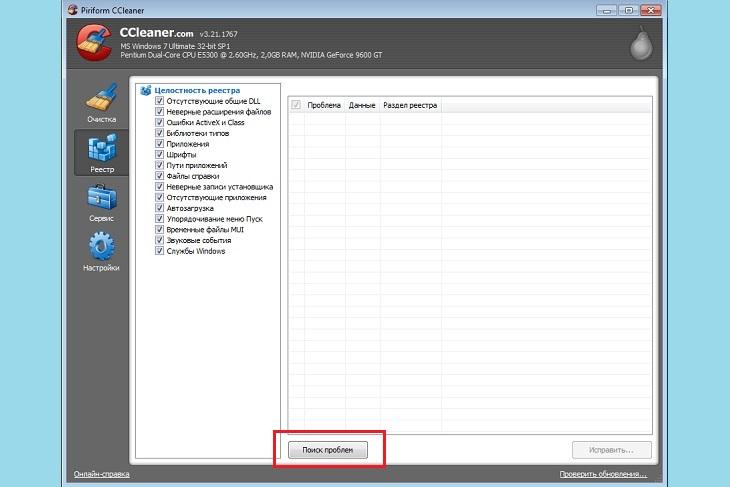Click the title bar CCleaner icon
This screenshot has width=730, height=487.
point(73,10)
